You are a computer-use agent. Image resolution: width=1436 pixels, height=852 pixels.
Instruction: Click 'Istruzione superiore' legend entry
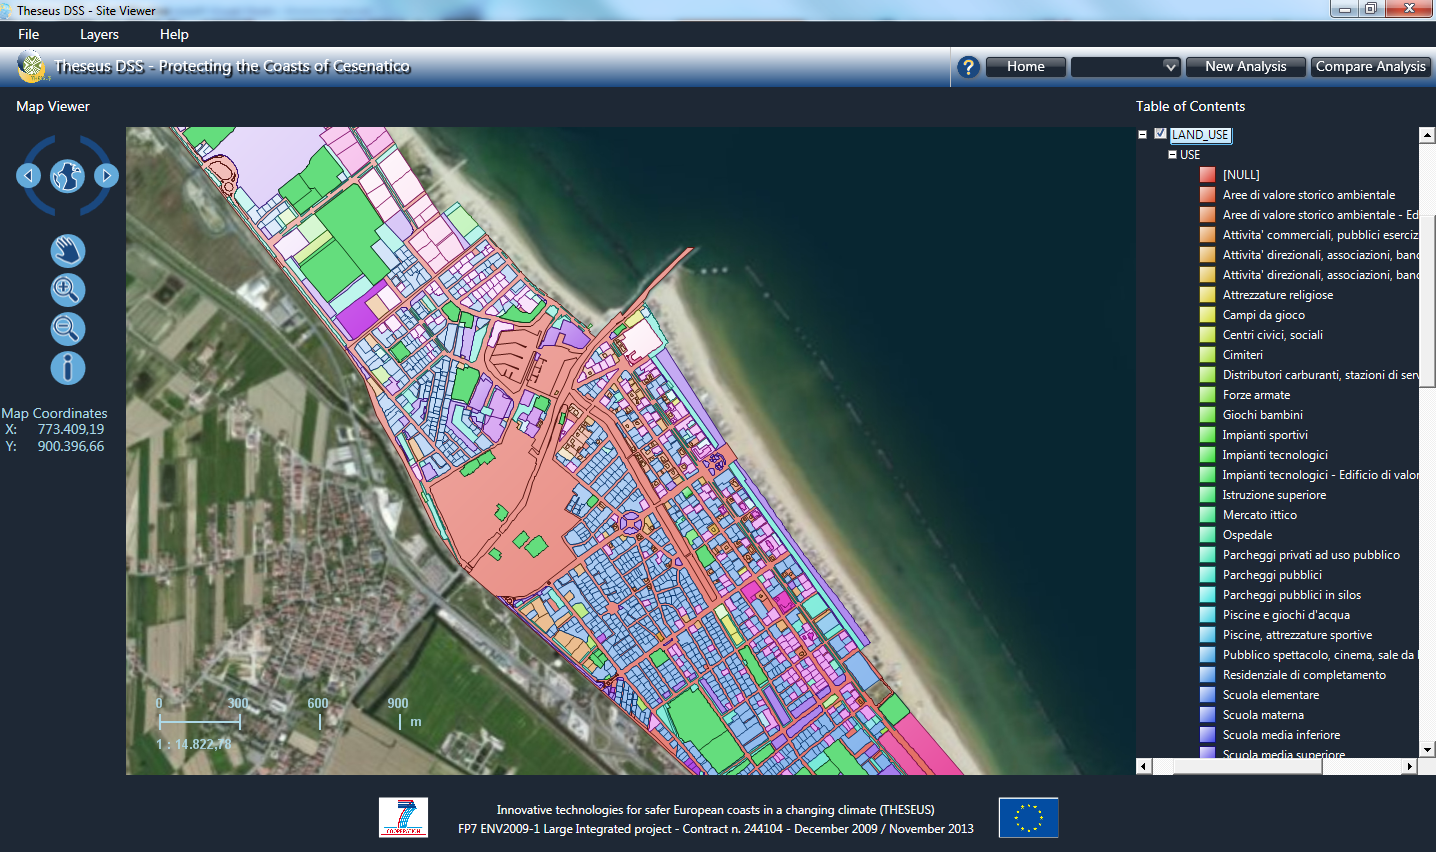click(x=1274, y=495)
